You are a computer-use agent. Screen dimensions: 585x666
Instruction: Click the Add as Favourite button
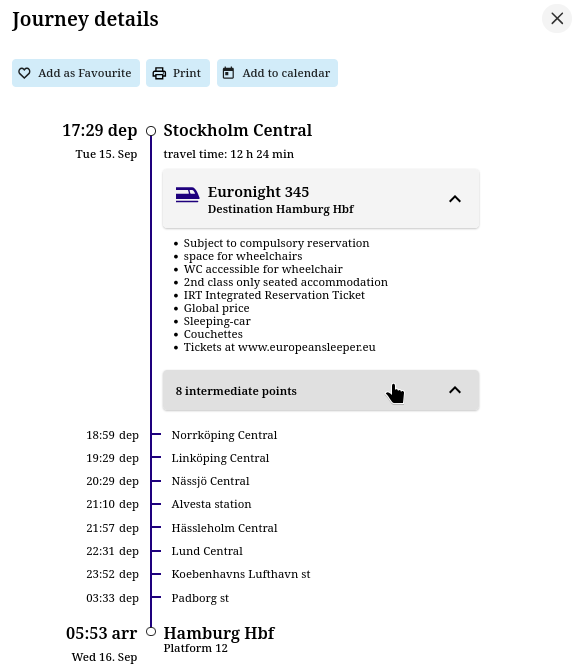click(76, 73)
